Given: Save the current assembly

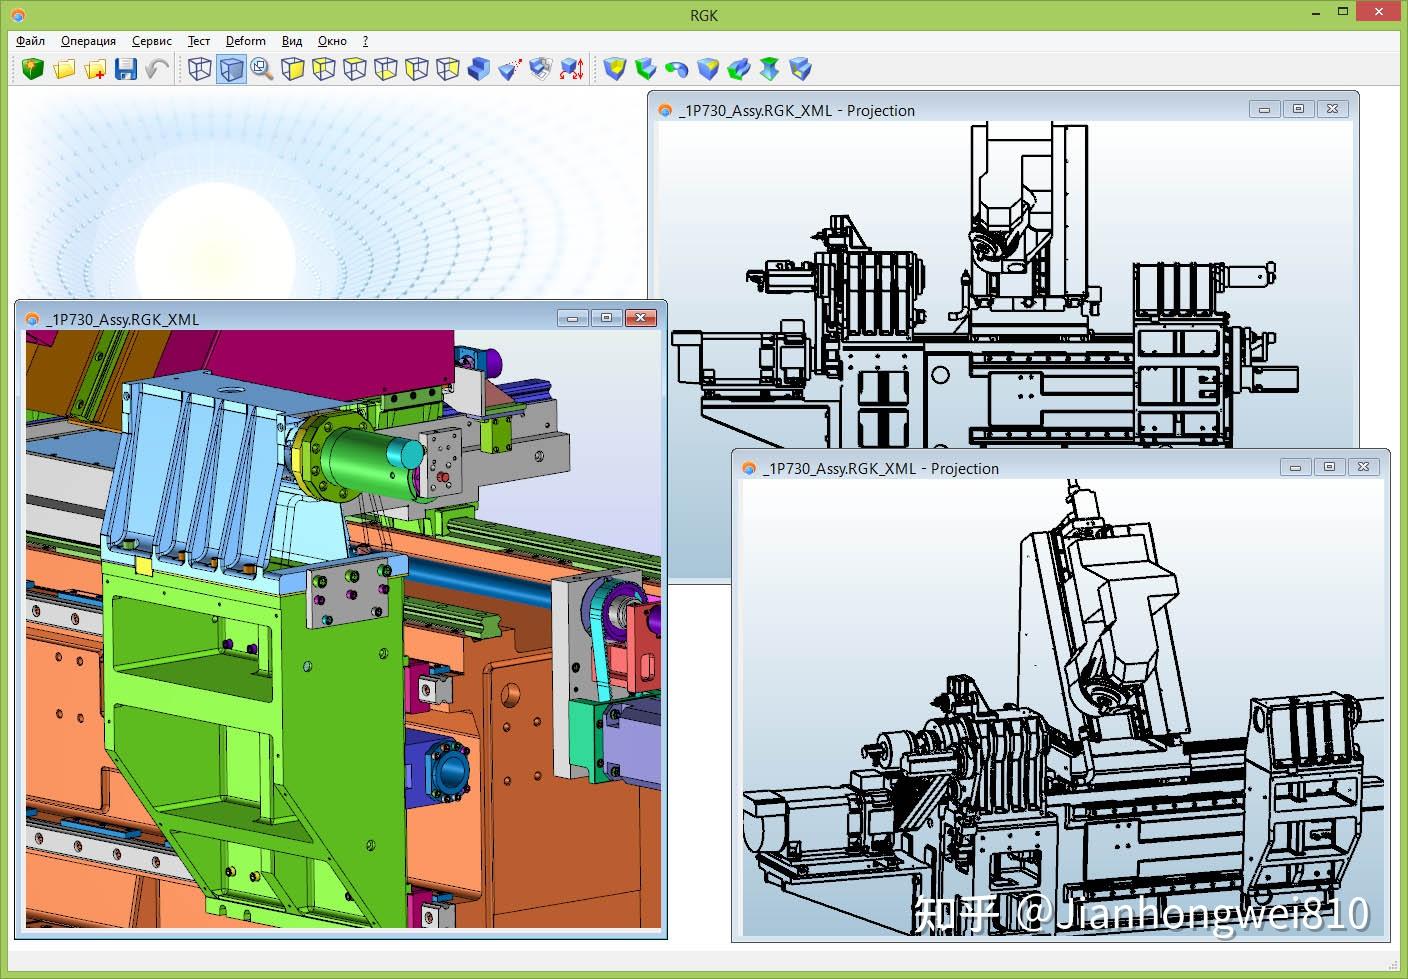Looking at the screenshot, I should click(x=125, y=68).
